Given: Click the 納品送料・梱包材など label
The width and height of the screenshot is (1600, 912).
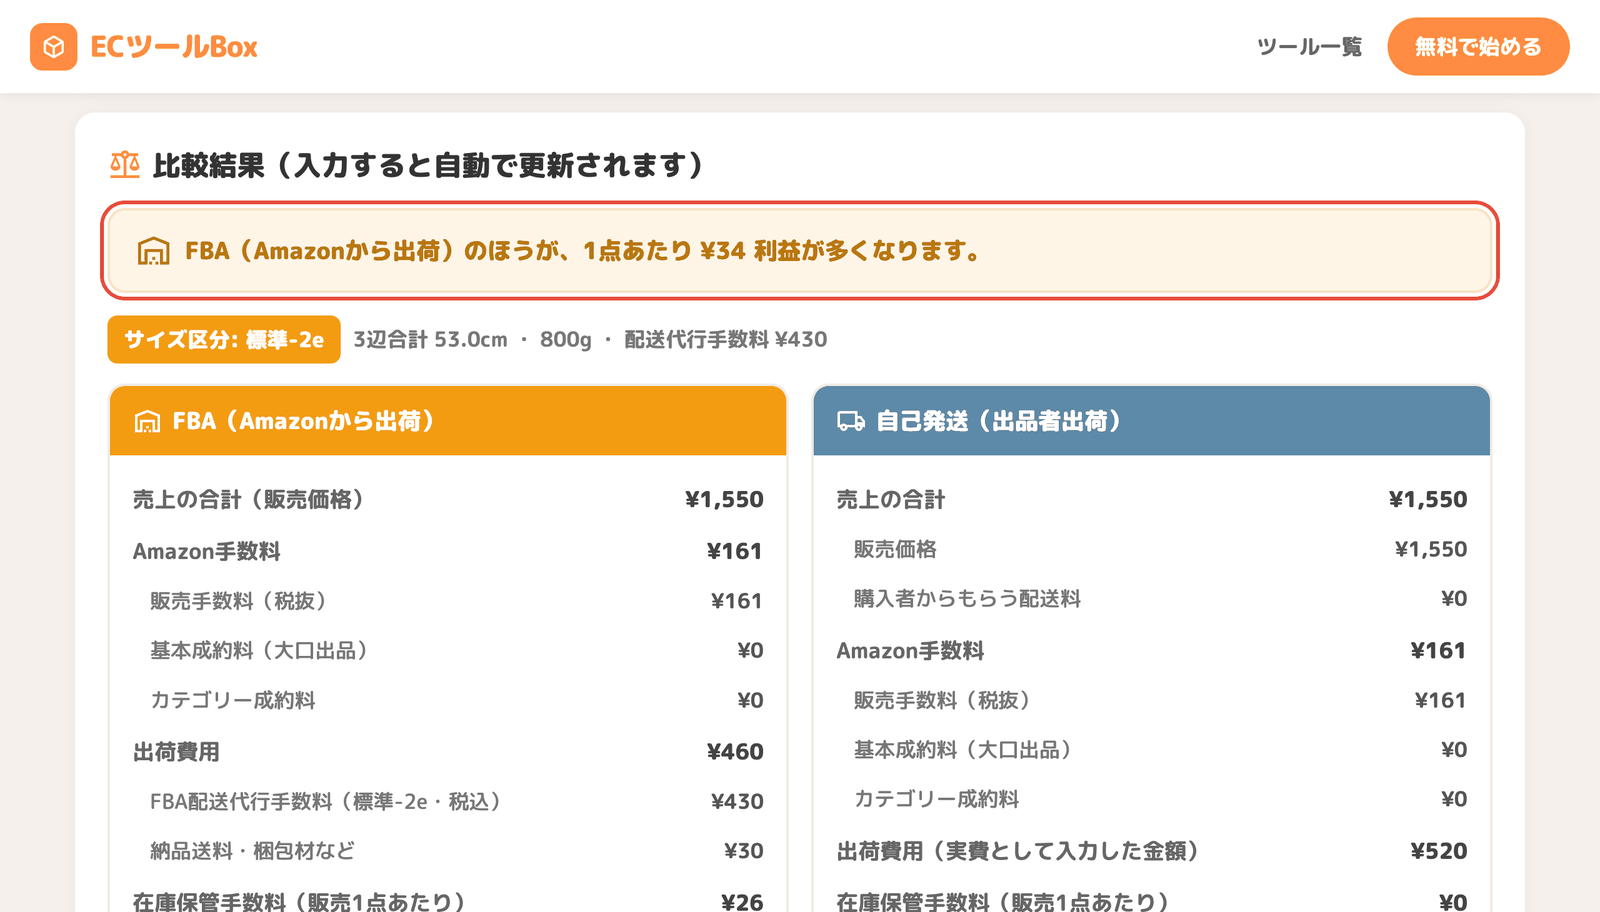Looking at the screenshot, I should (253, 852).
